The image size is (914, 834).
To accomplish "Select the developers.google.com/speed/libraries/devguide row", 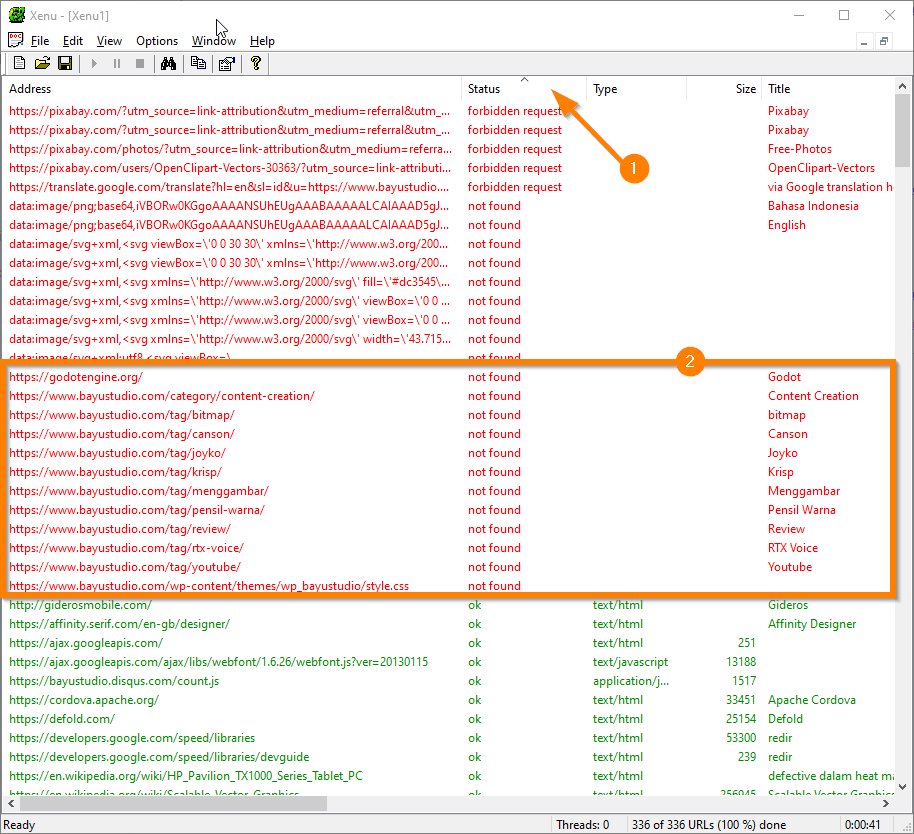I will click(x=449, y=757).
